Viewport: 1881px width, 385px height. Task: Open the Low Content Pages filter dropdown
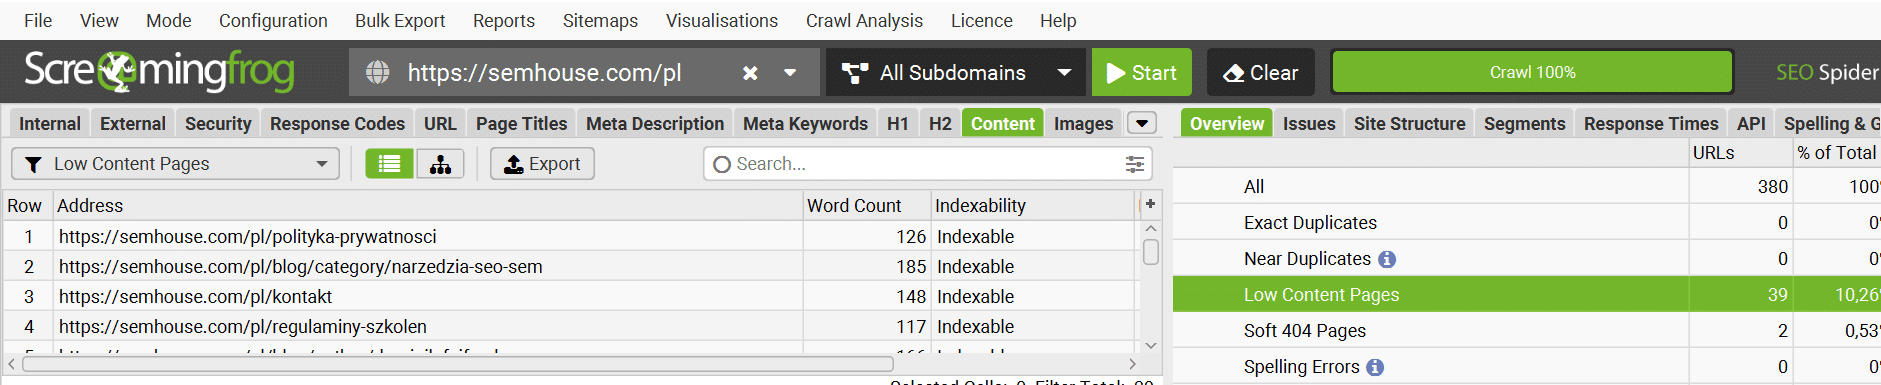[x=175, y=164]
